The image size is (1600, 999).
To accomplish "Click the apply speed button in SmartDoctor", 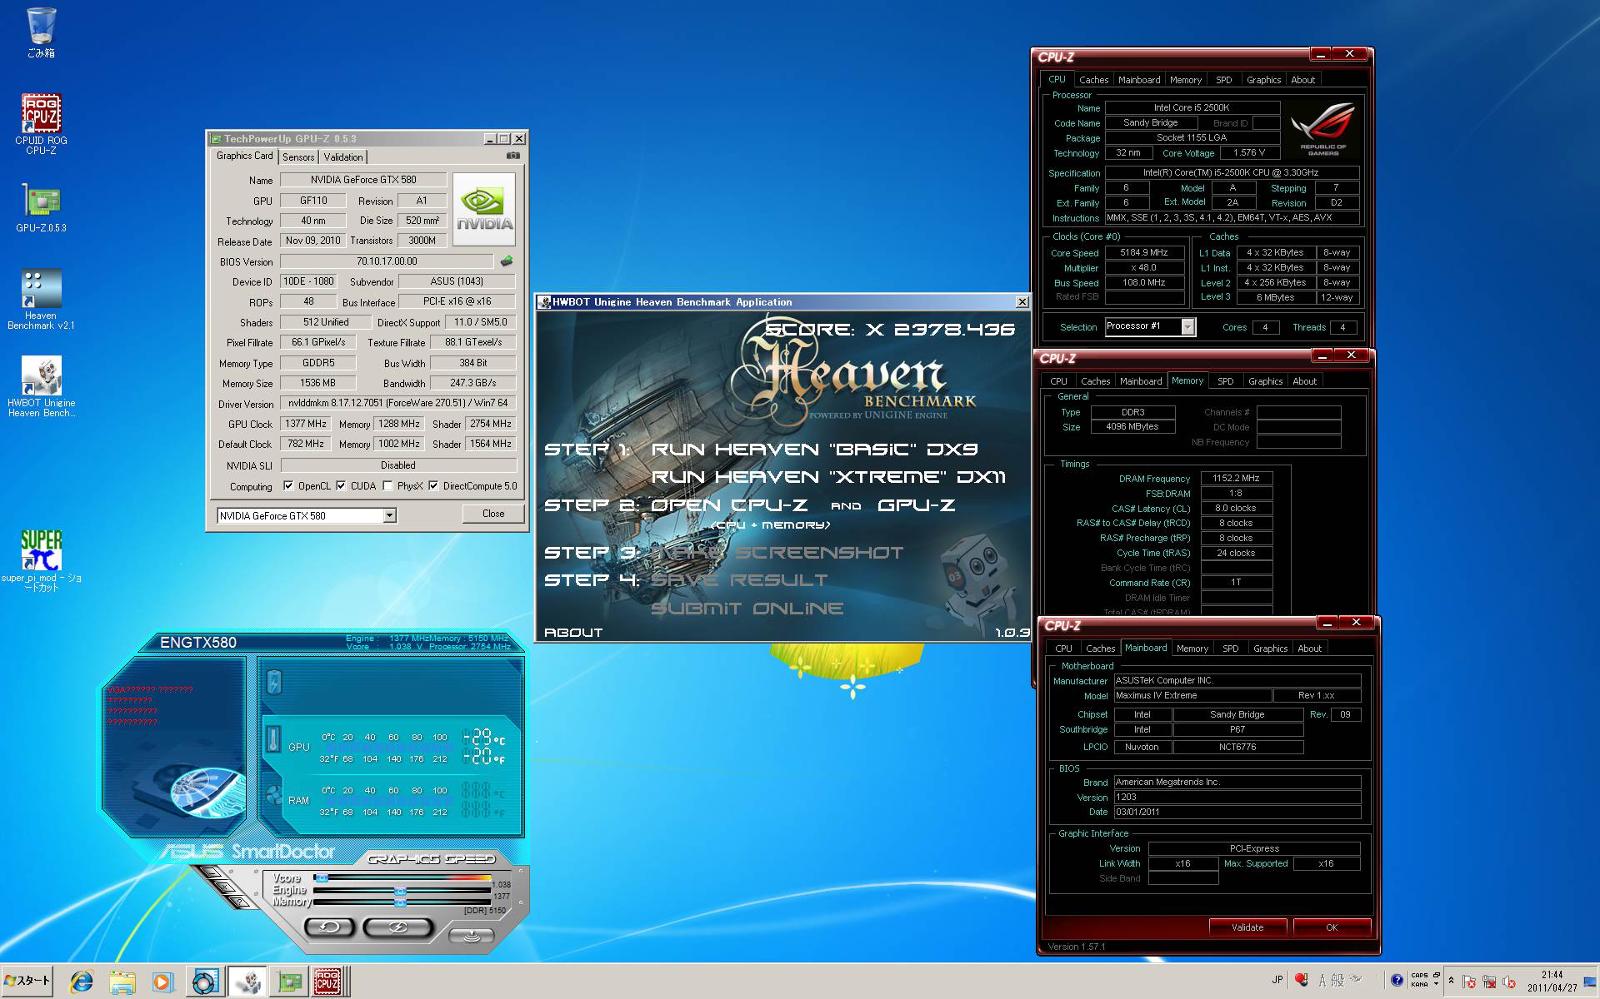I will coord(397,927).
